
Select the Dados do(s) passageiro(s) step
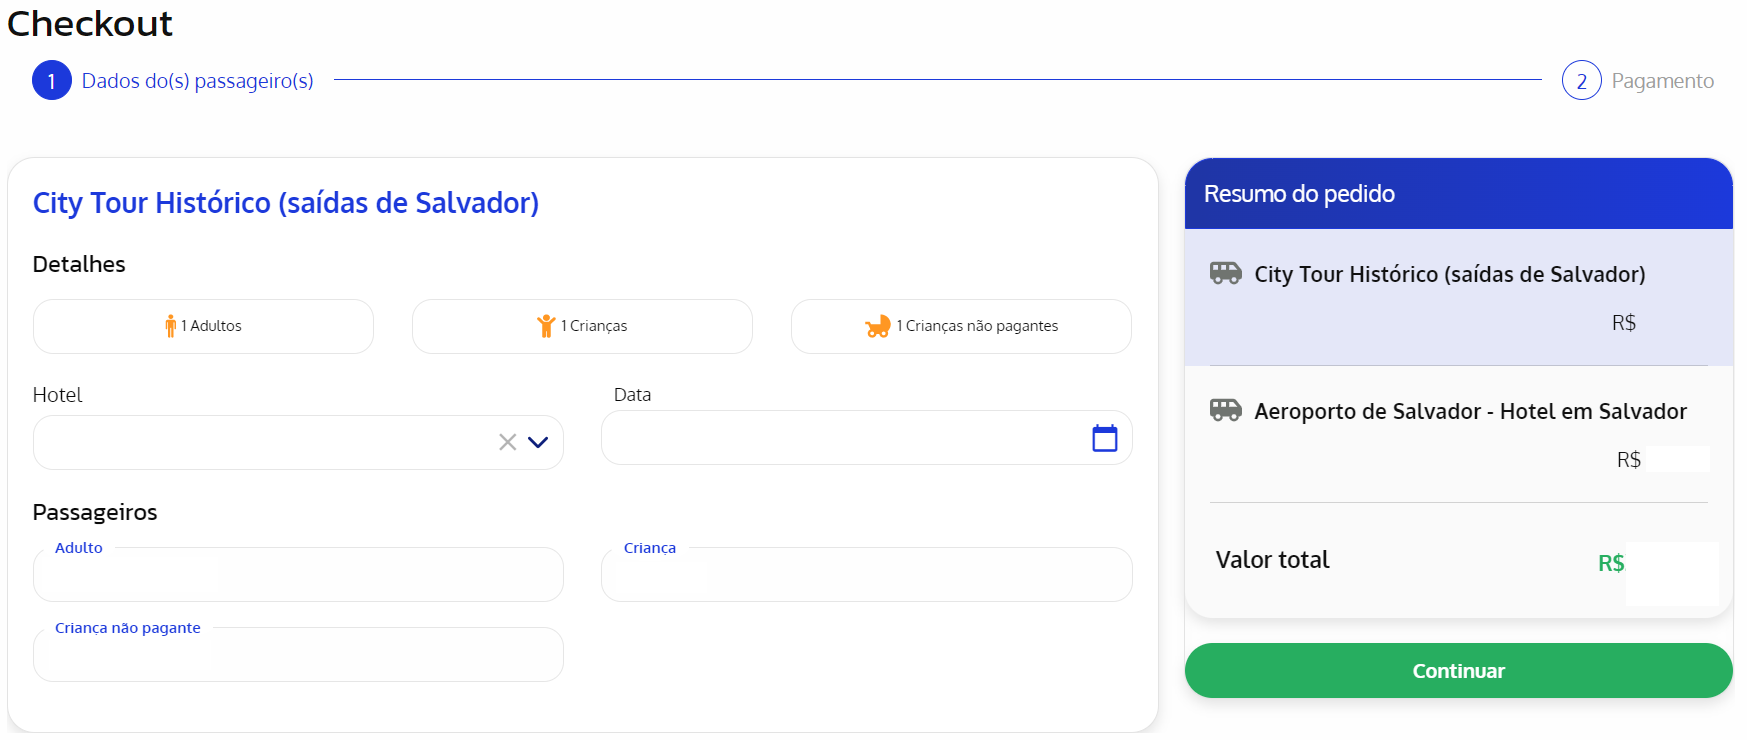(x=197, y=81)
